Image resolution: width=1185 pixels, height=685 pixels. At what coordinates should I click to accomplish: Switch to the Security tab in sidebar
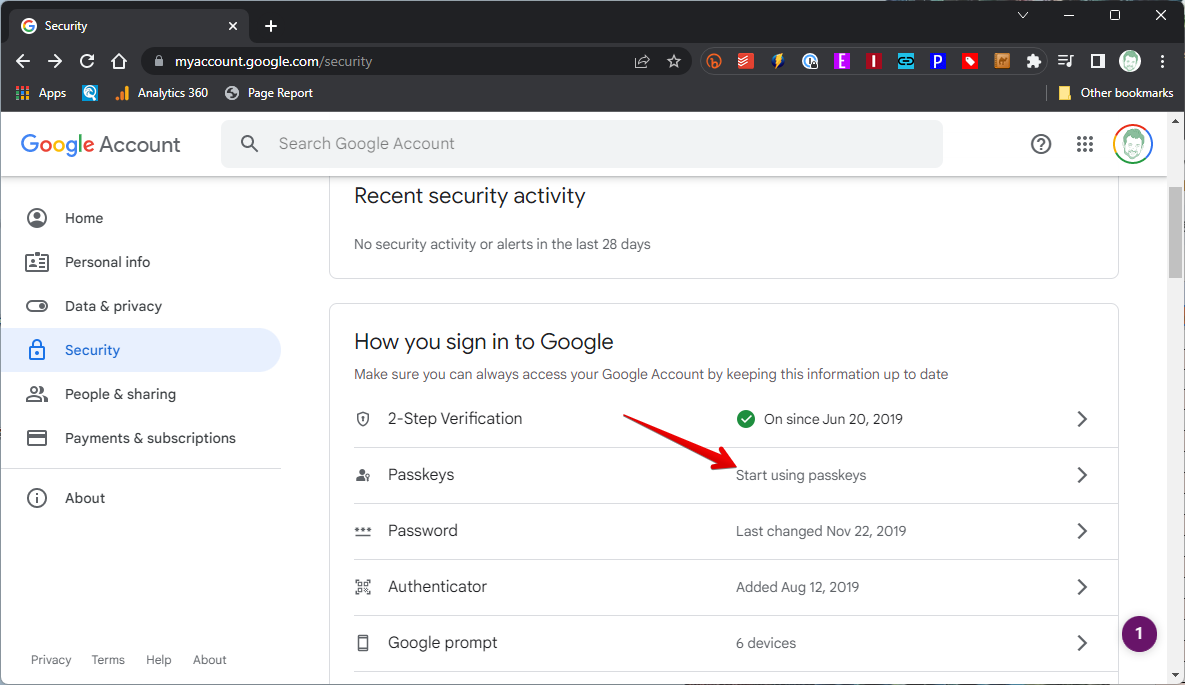(93, 350)
